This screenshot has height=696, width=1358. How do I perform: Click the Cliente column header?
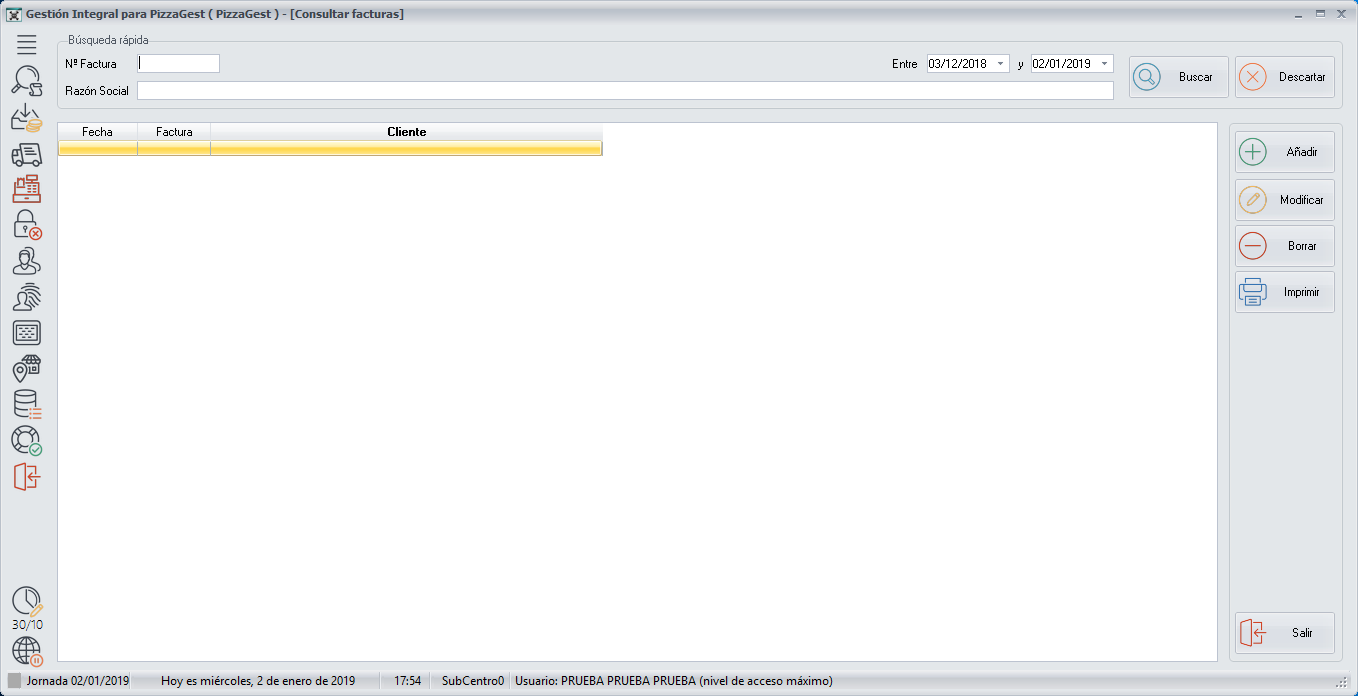pyautogui.click(x=406, y=132)
